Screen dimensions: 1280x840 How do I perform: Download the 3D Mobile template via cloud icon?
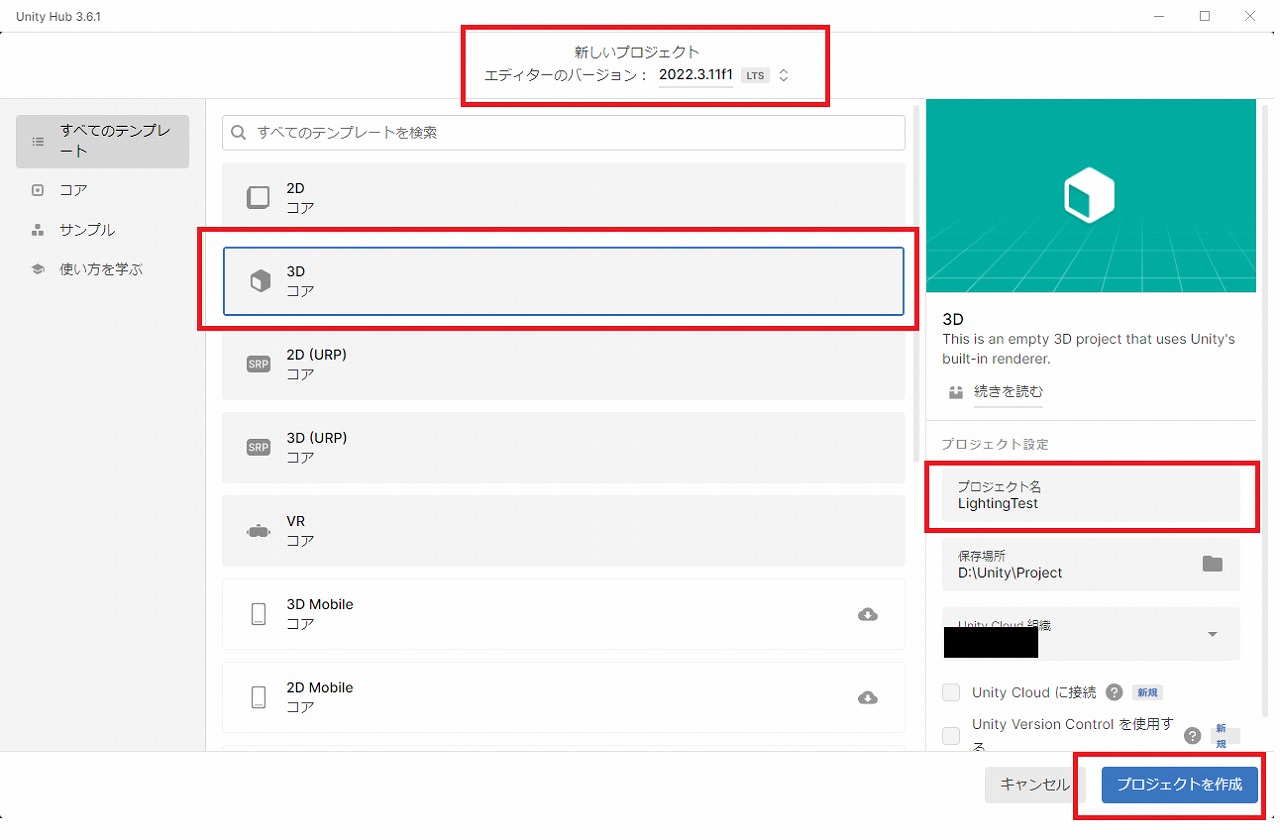point(868,614)
